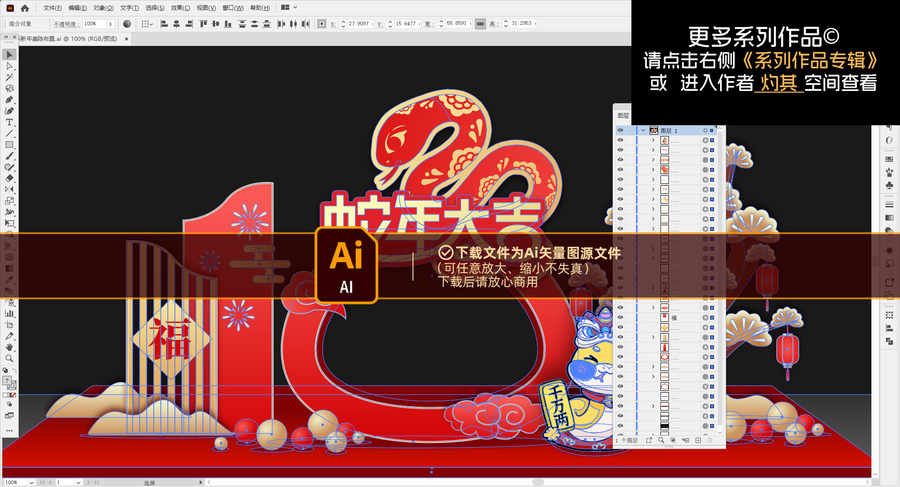Open the 对象(O) menu
This screenshot has width=900, height=487.
[x=103, y=8]
